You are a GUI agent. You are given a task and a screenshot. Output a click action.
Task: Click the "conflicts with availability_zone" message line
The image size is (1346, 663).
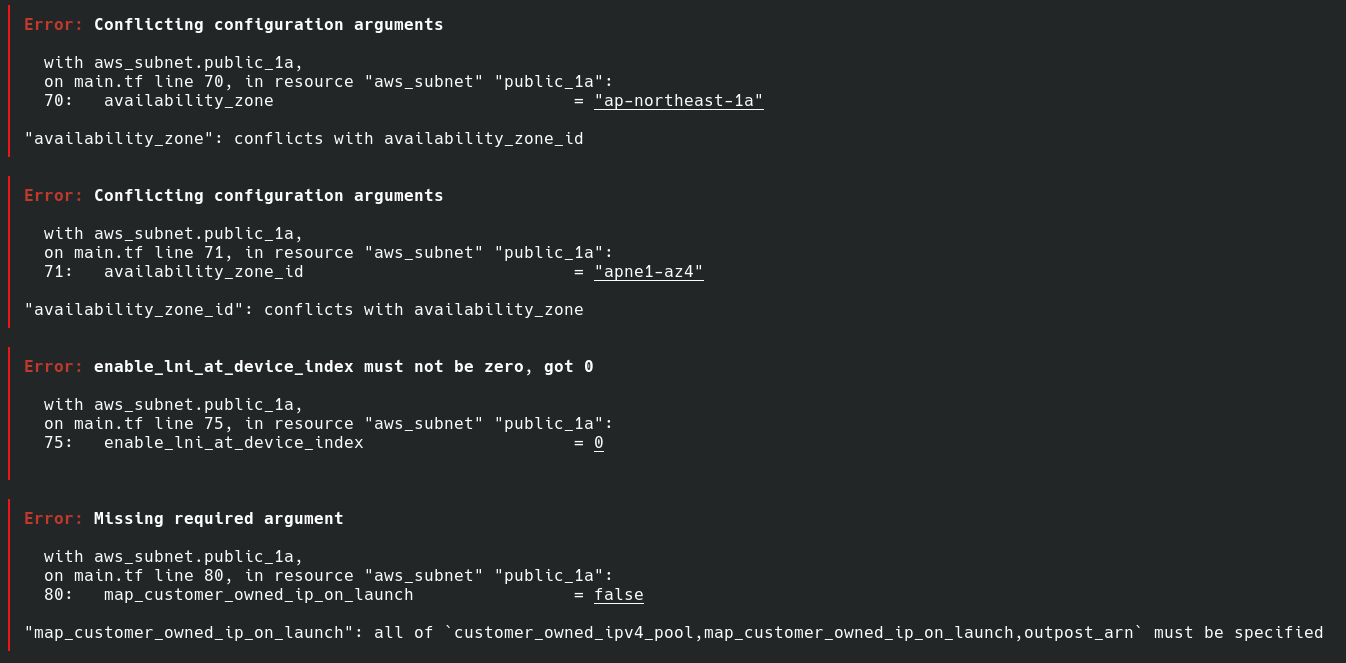[x=304, y=309]
